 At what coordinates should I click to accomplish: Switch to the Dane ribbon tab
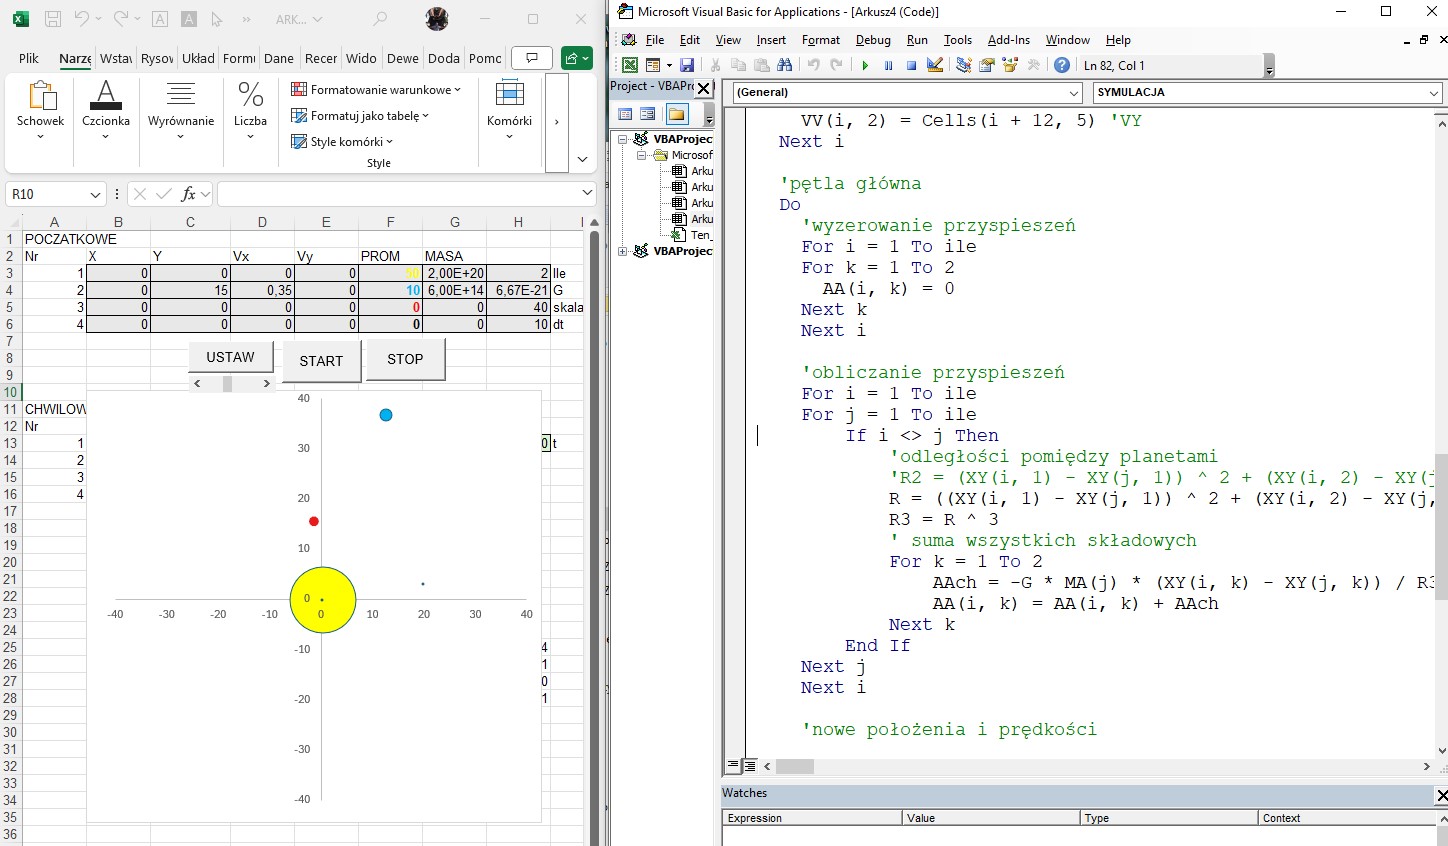click(x=278, y=58)
